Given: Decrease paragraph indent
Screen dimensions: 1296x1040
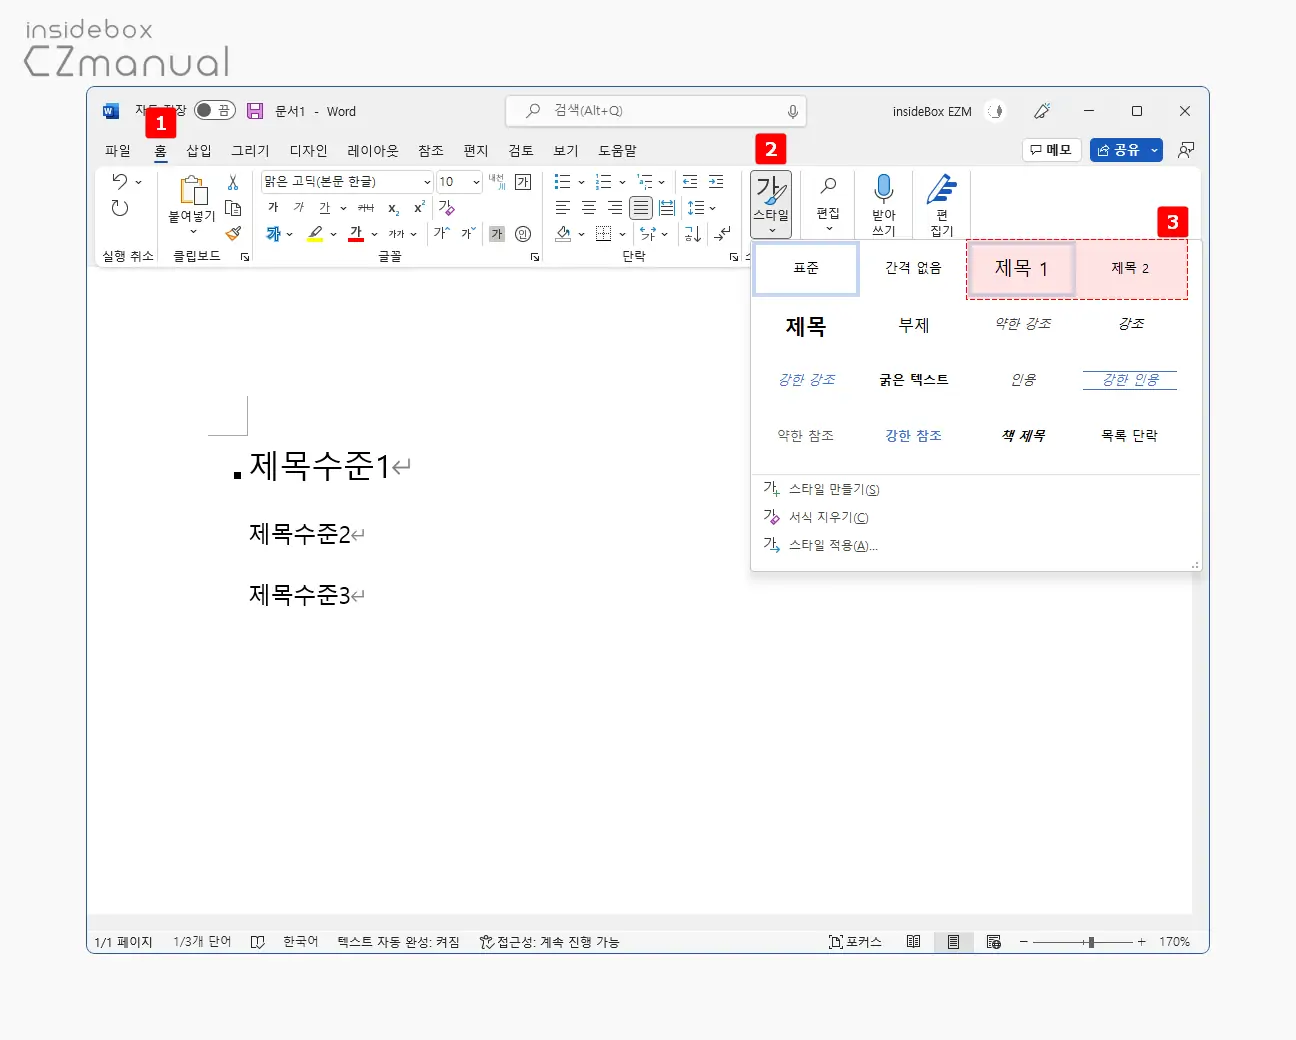Looking at the screenshot, I should (x=690, y=181).
